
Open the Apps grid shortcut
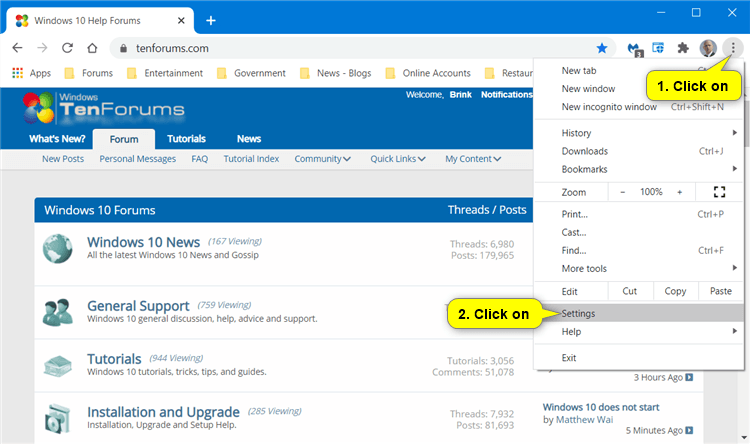[x=32, y=73]
